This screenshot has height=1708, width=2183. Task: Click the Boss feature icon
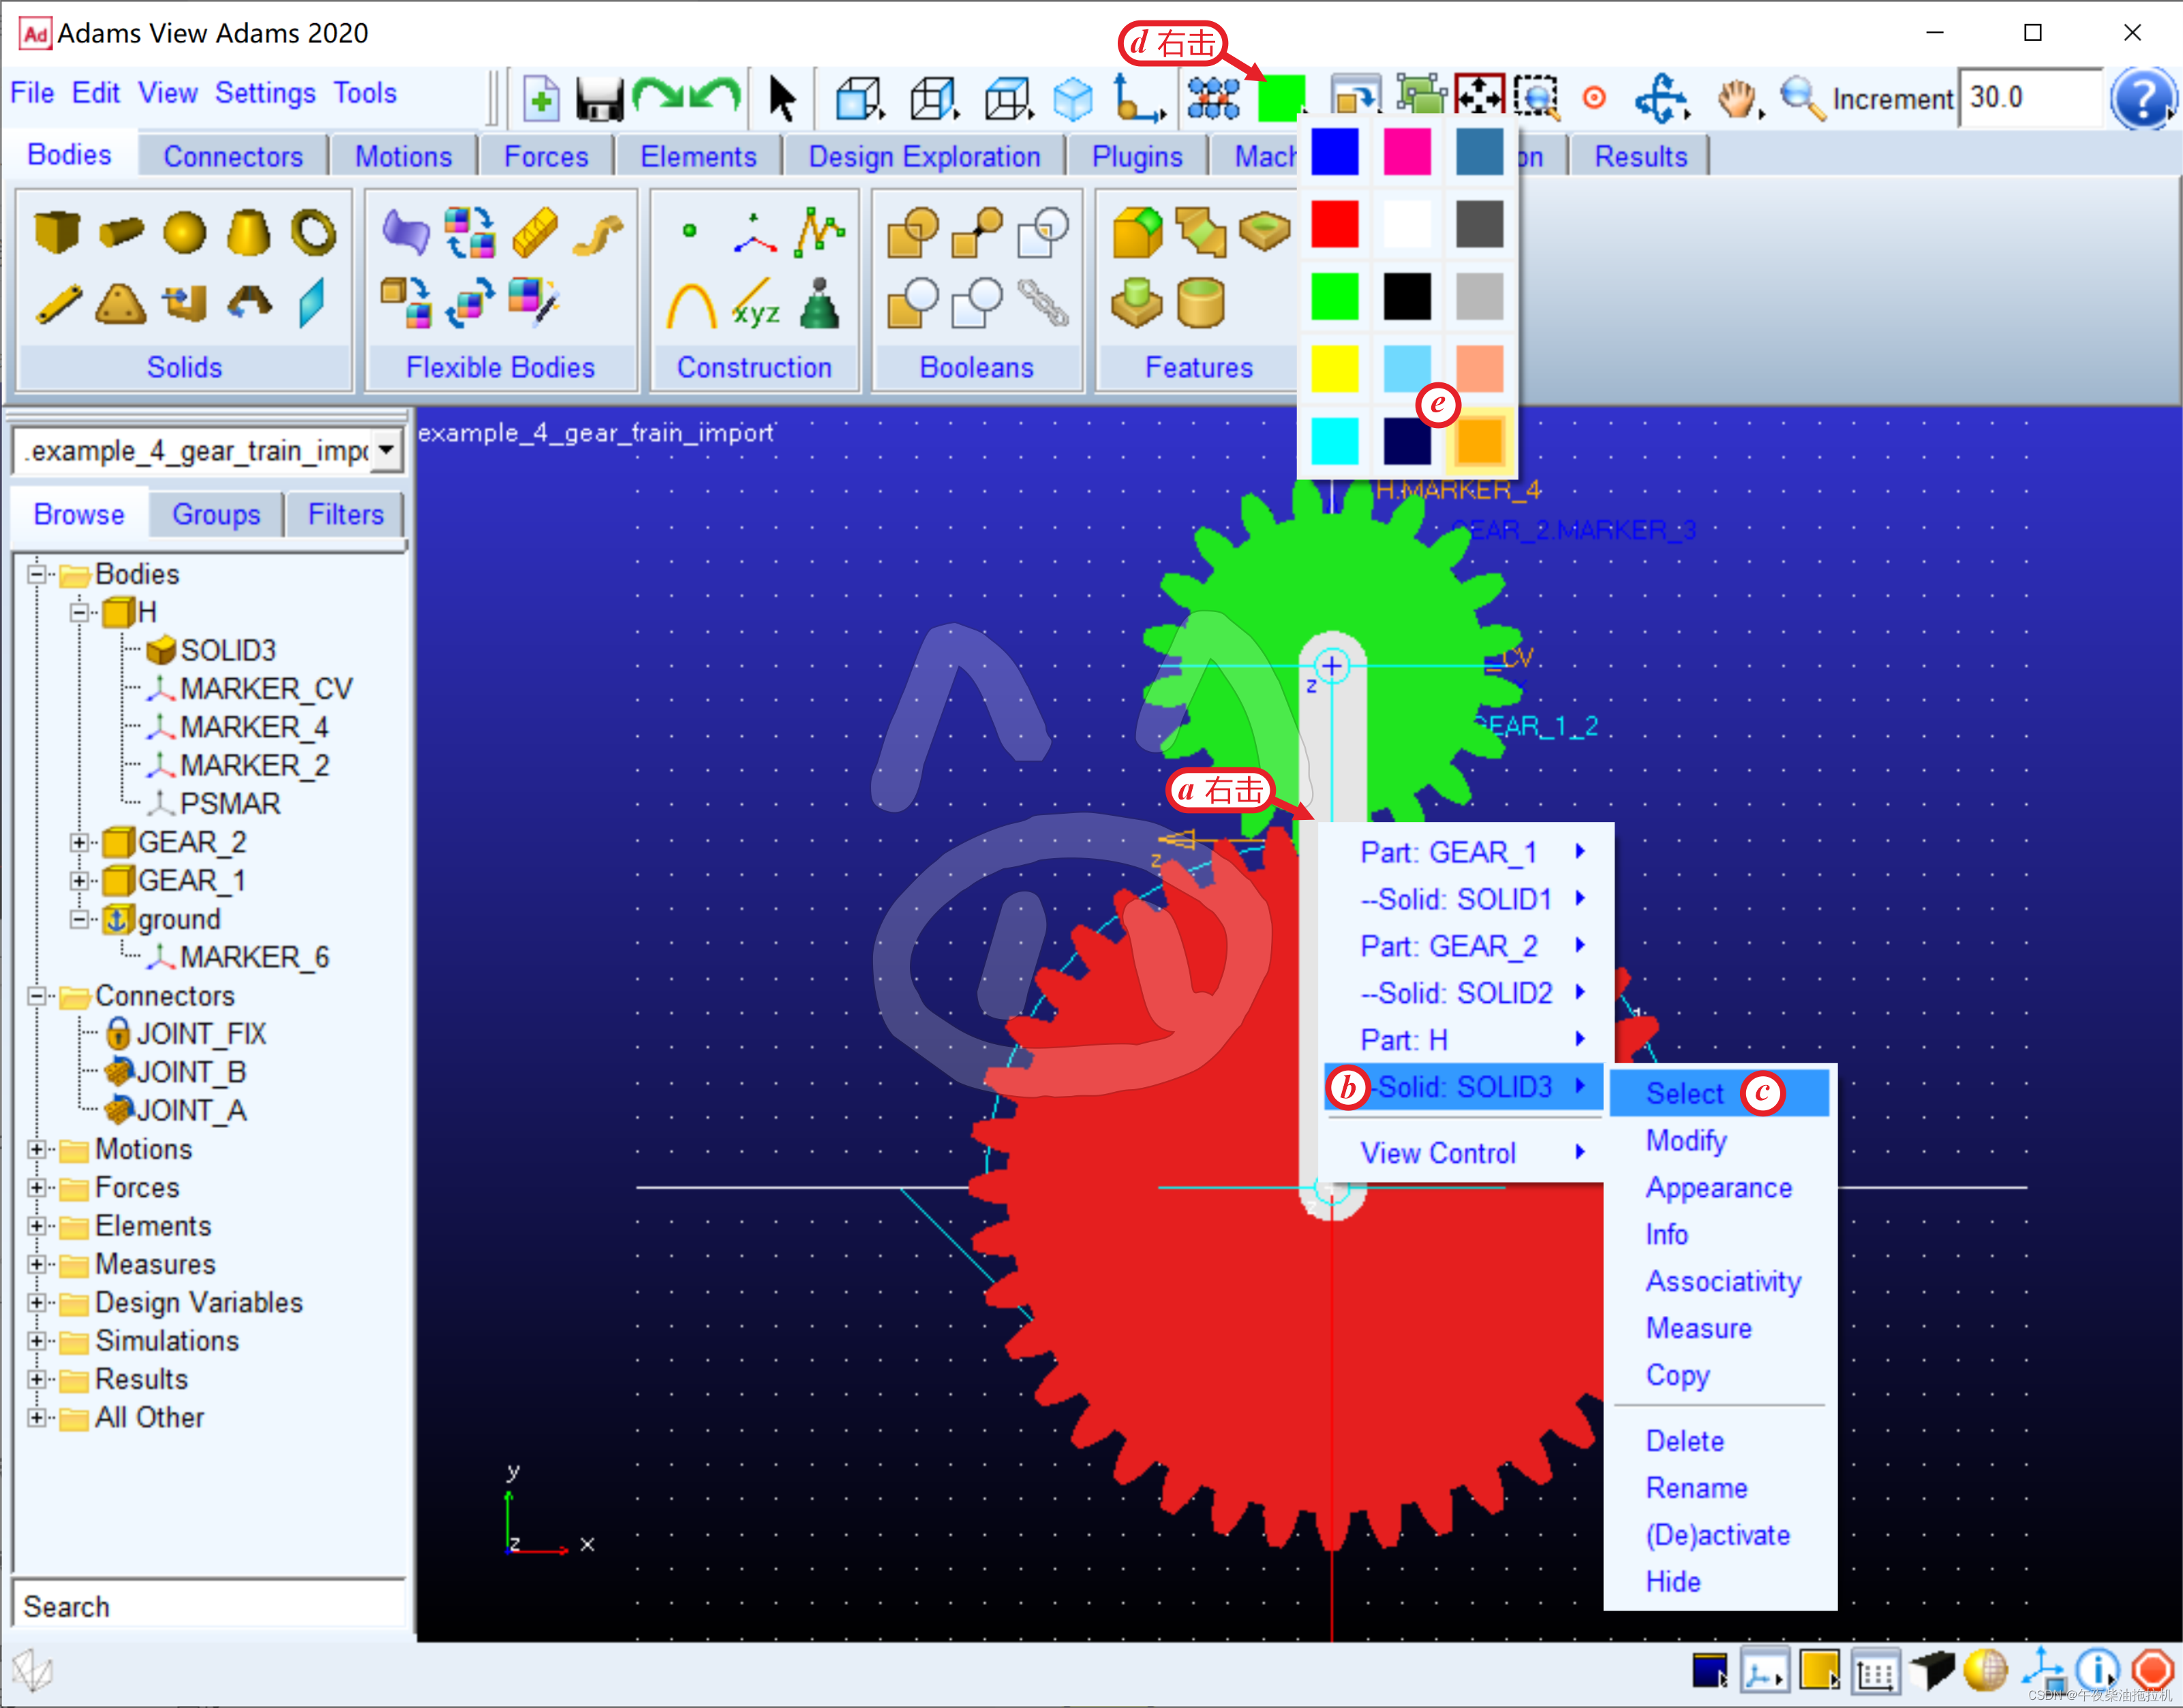[x=1137, y=303]
